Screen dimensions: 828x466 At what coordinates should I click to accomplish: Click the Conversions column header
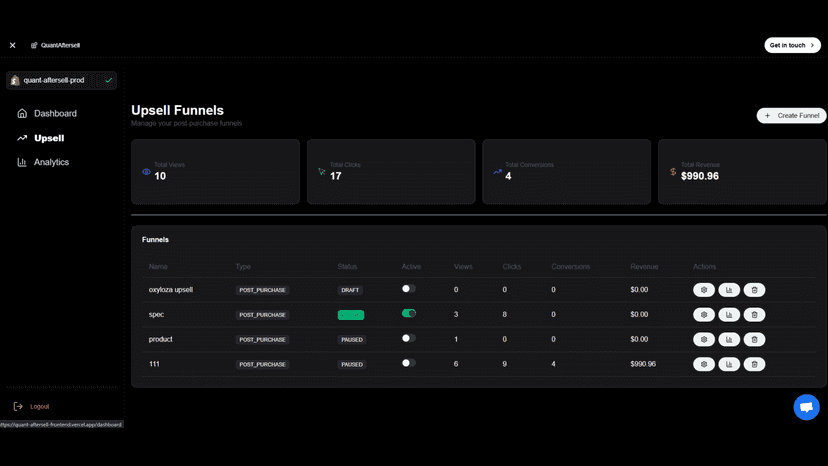point(571,267)
